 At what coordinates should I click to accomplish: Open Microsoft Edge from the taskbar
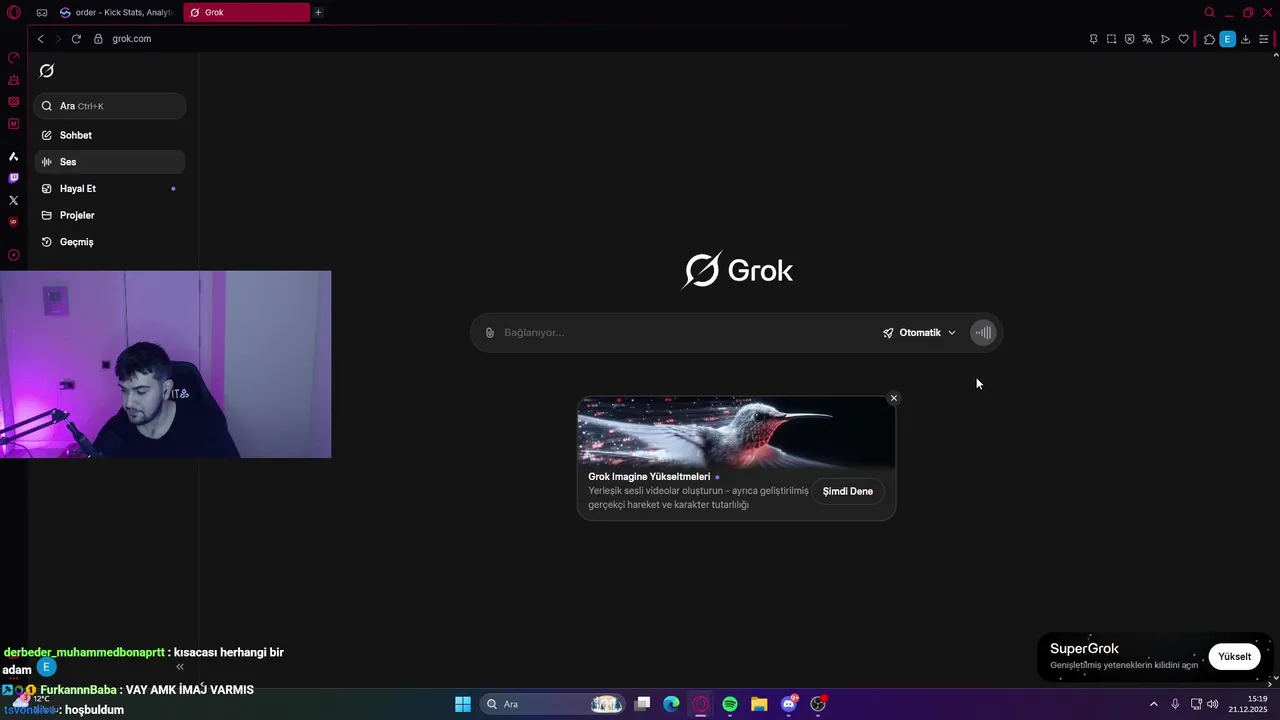tap(672, 704)
